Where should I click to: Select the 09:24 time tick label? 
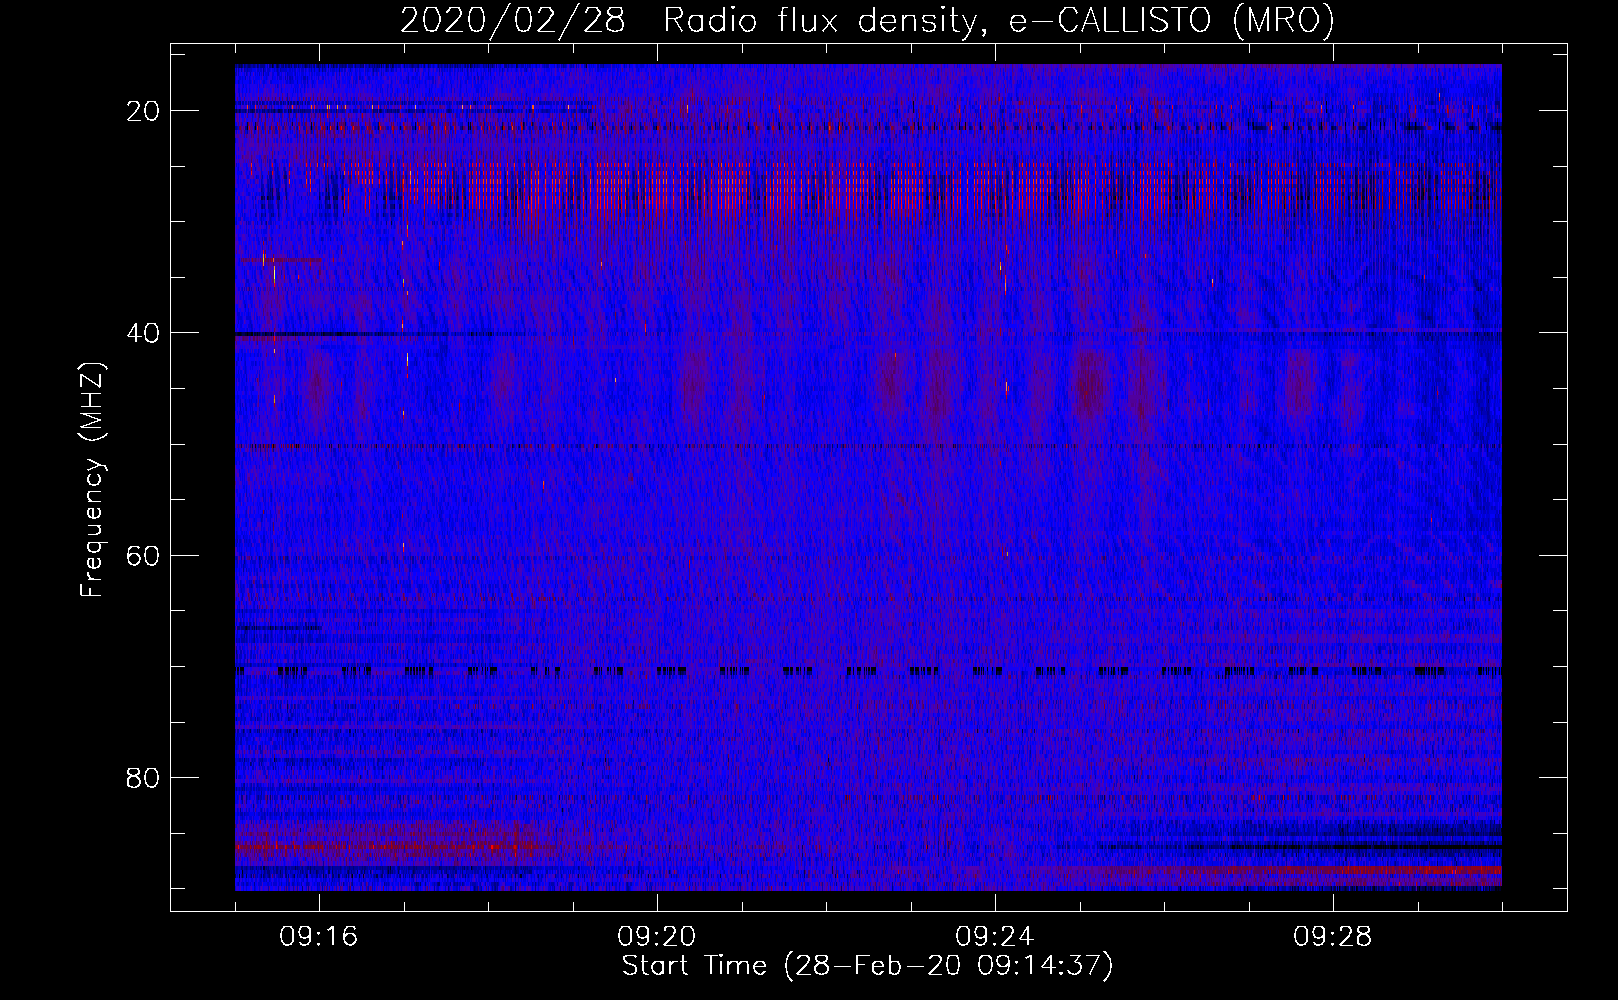coord(995,937)
